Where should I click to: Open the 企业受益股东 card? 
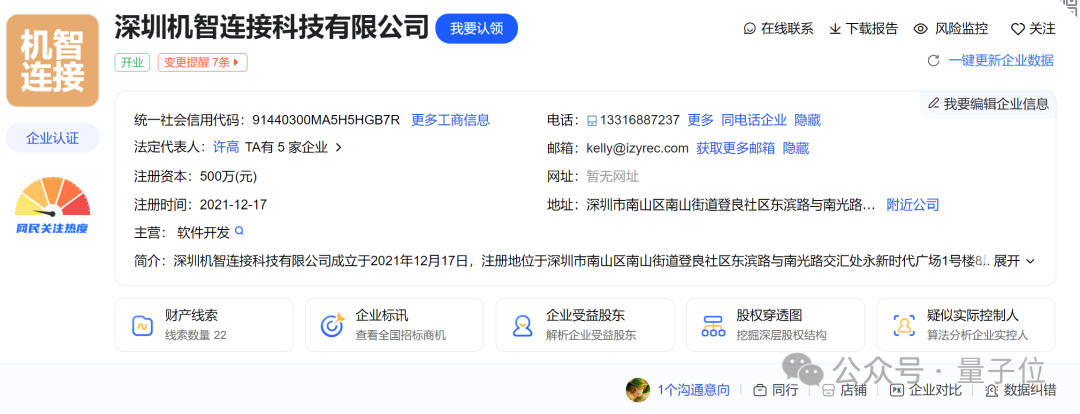tap(585, 325)
